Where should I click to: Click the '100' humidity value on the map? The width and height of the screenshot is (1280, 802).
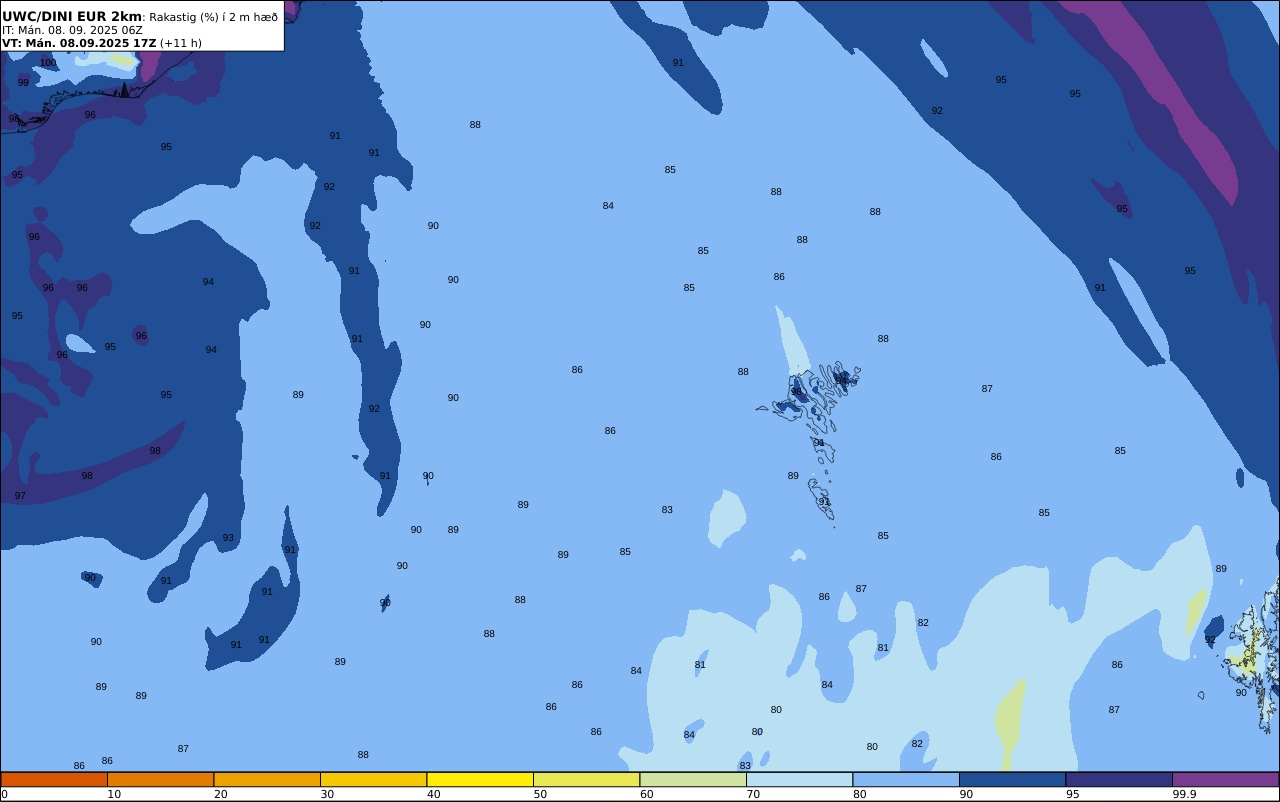(48, 63)
